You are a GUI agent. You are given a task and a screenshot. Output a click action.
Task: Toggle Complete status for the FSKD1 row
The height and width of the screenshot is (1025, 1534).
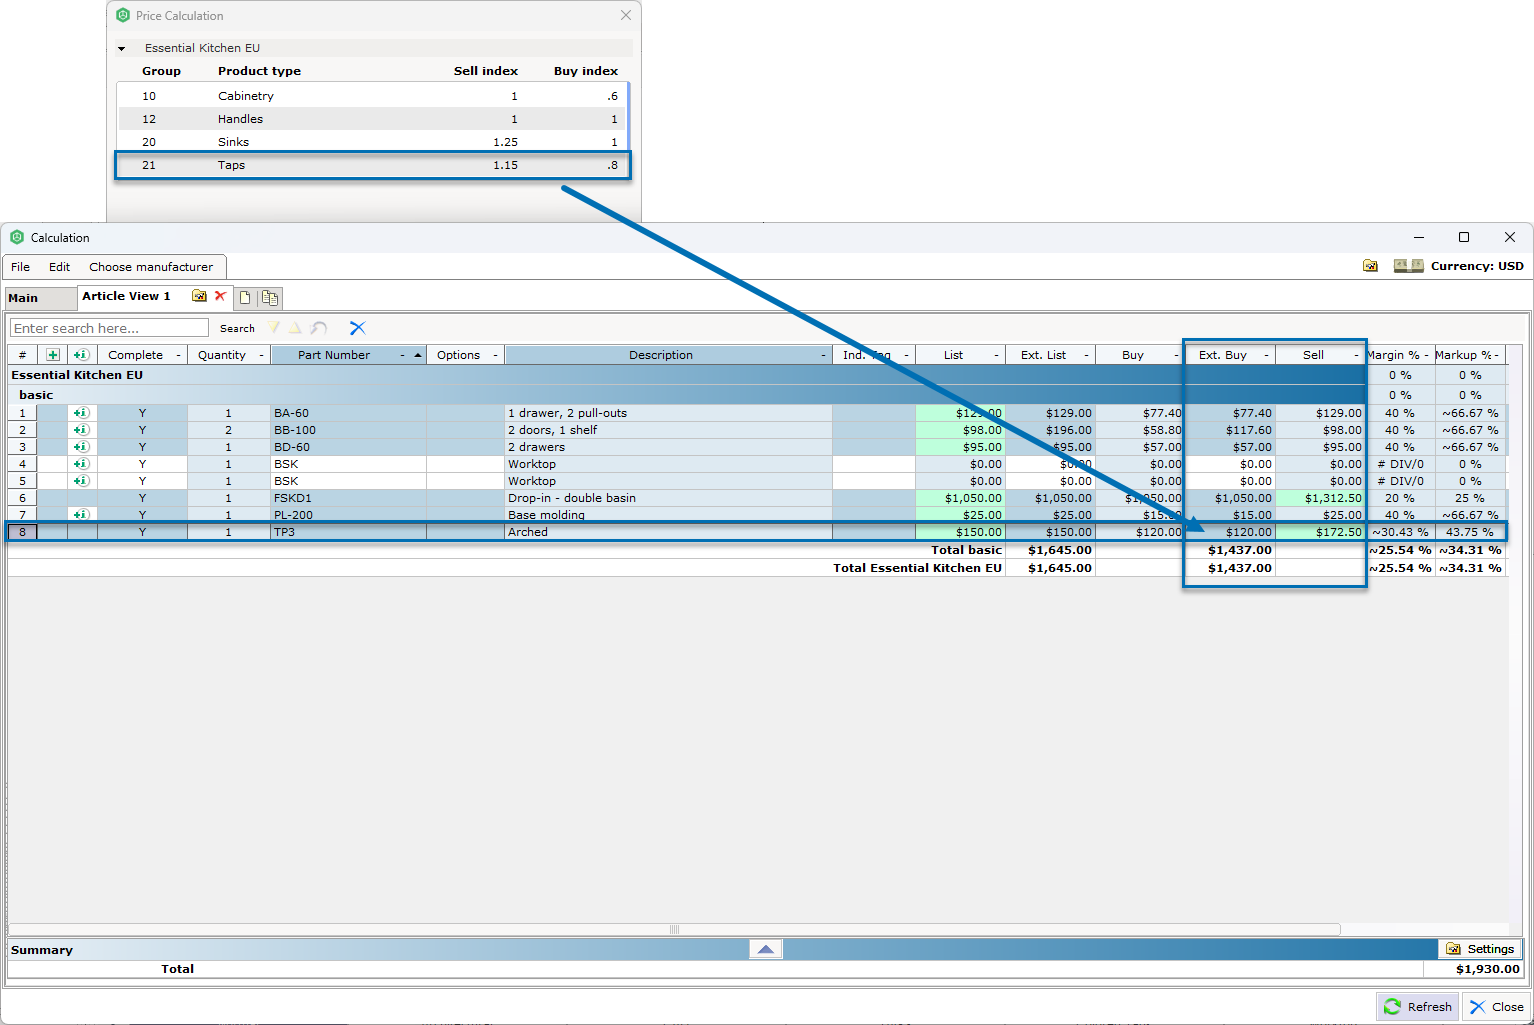pos(142,498)
